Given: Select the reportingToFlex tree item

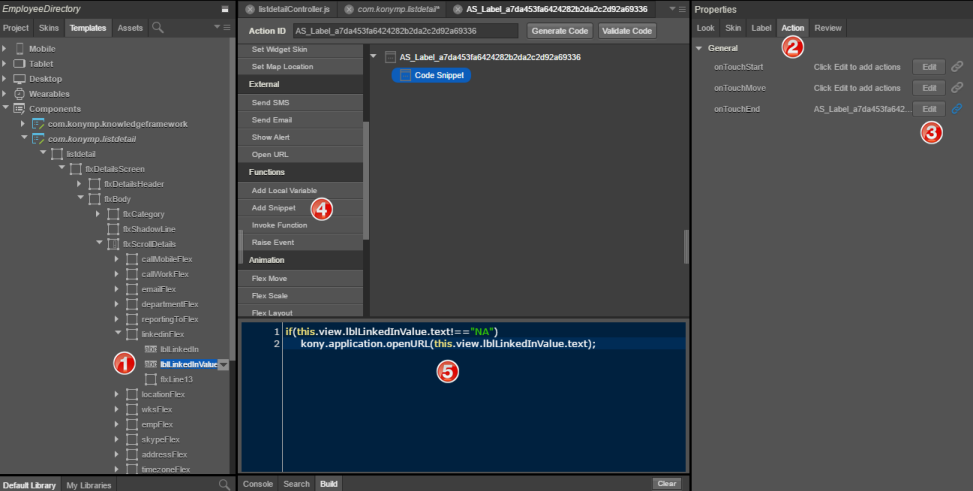Looking at the screenshot, I should tap(169, 319).
